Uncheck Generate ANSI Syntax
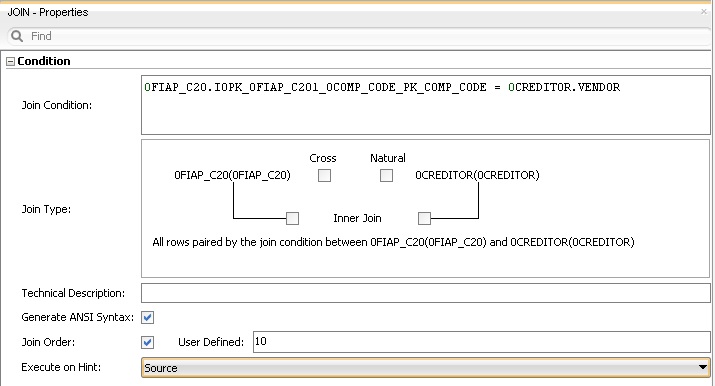 tap(147, 317)
